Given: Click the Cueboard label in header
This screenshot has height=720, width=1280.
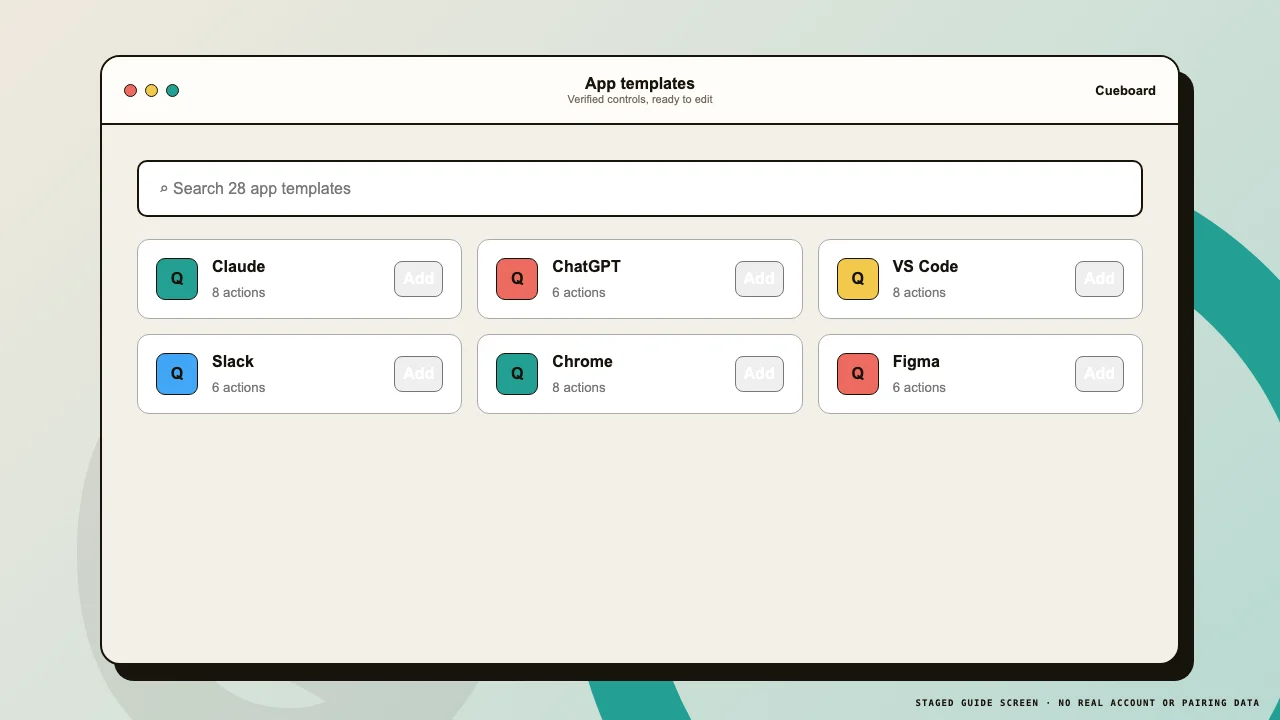Looking at the screenshot, I should [1125, 91].
